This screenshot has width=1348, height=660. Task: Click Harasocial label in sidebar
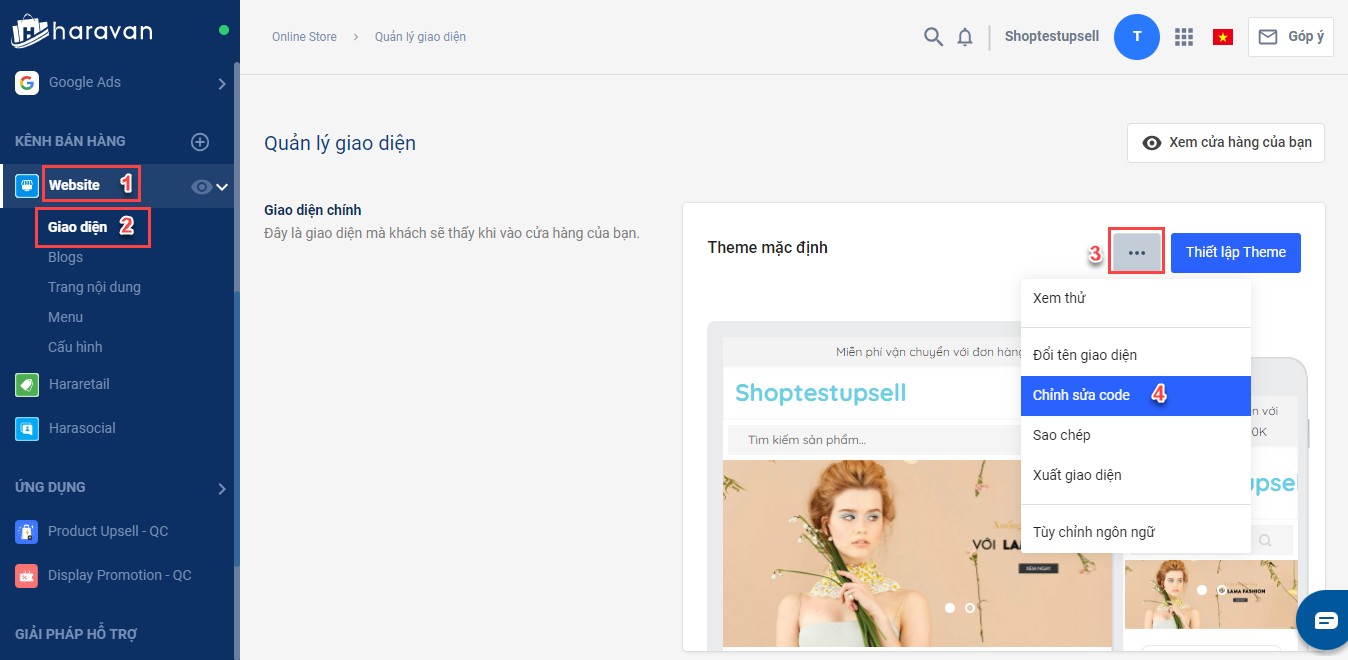pyautogui.click(x=82, y=428)
